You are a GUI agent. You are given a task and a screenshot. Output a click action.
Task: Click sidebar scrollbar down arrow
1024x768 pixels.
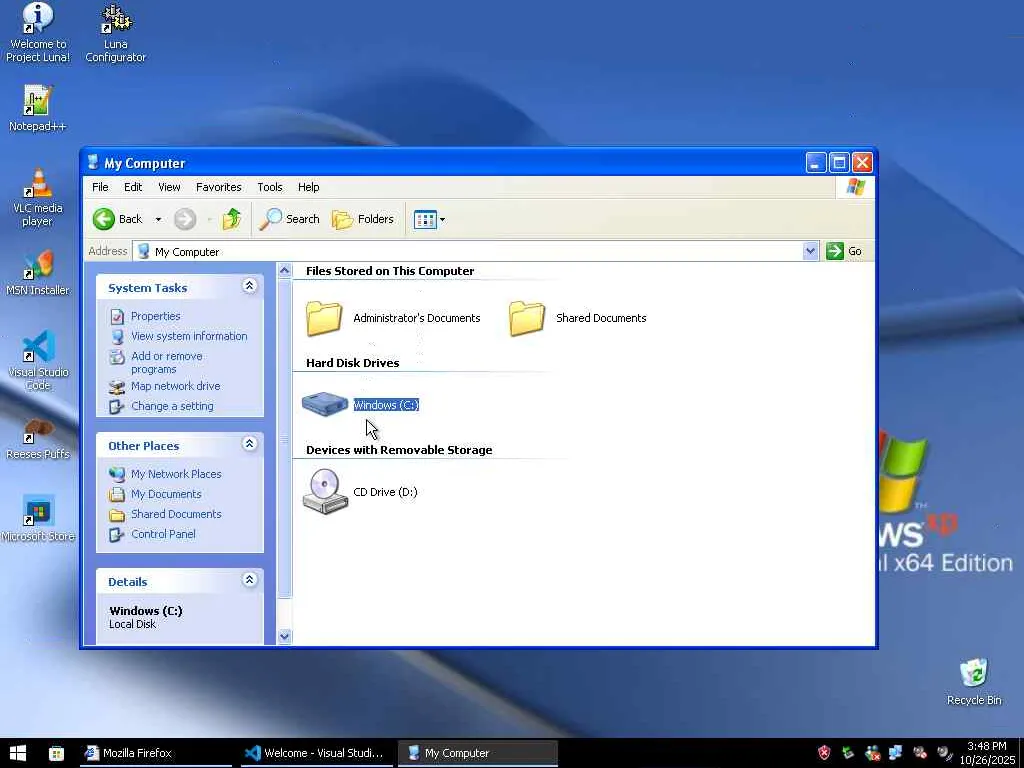coord(285,636)
